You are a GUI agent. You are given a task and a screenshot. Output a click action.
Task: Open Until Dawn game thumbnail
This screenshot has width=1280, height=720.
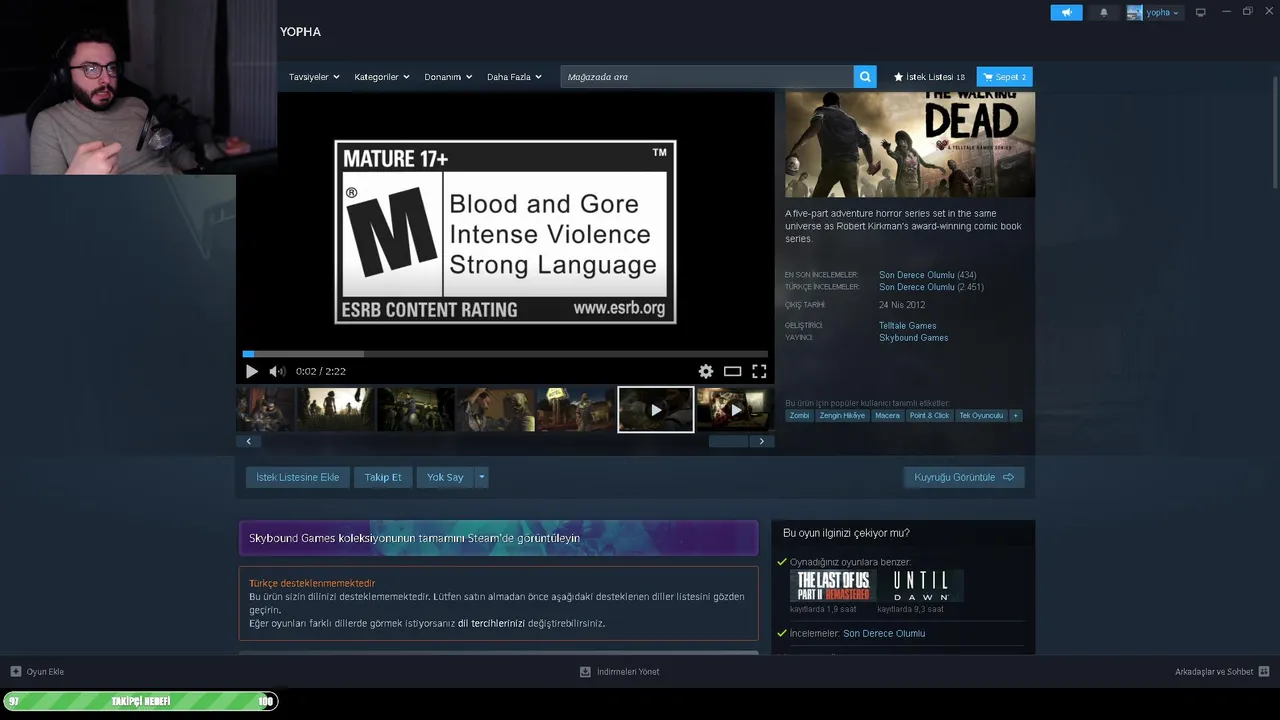(x=921, y=585)
